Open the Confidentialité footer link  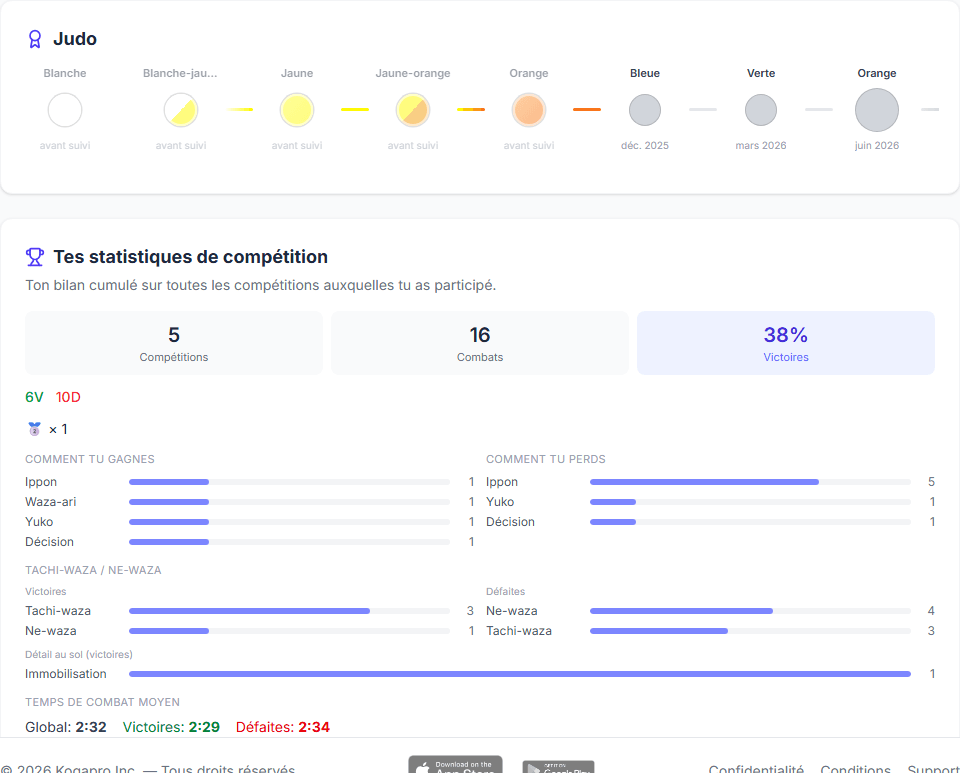tap(756, 769)
